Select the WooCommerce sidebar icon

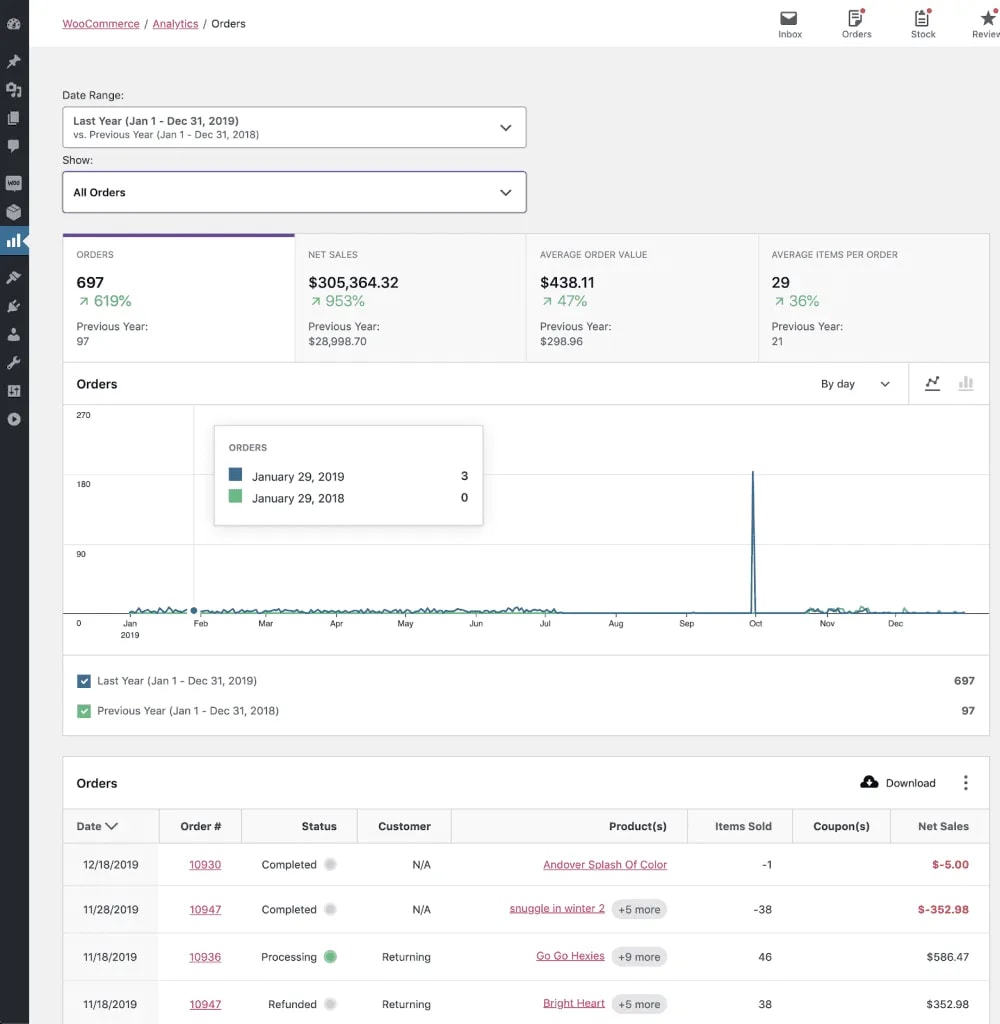(14, 183)
